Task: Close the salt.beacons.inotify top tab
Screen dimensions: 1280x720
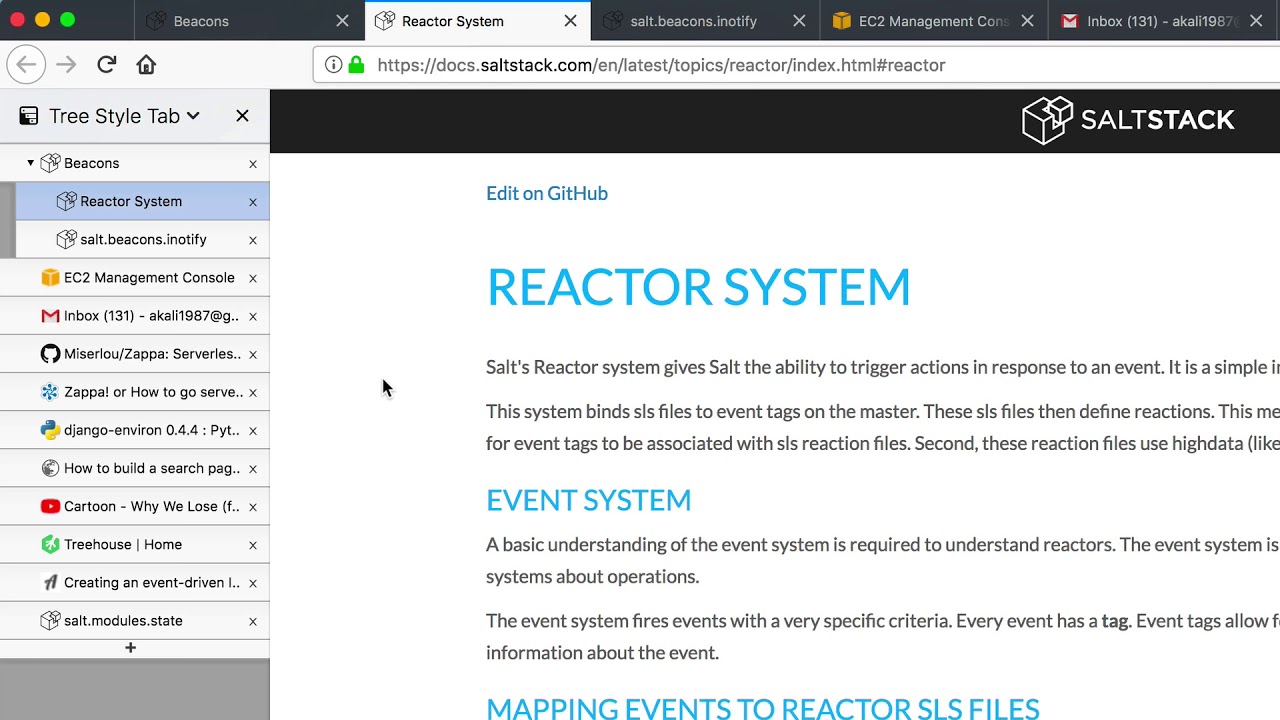Action: point(799,21)
